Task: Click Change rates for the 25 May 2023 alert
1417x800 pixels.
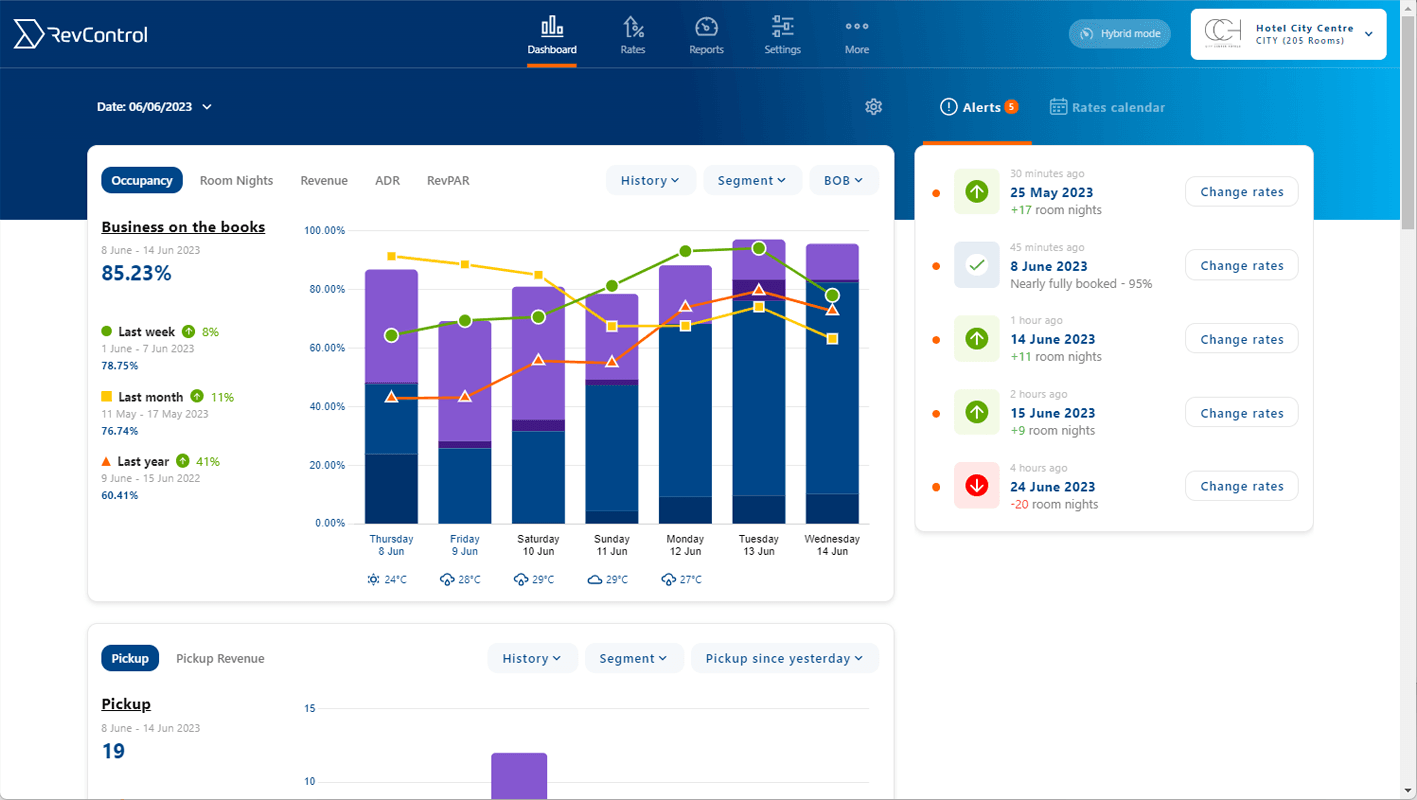Action: coord(1241,191)
